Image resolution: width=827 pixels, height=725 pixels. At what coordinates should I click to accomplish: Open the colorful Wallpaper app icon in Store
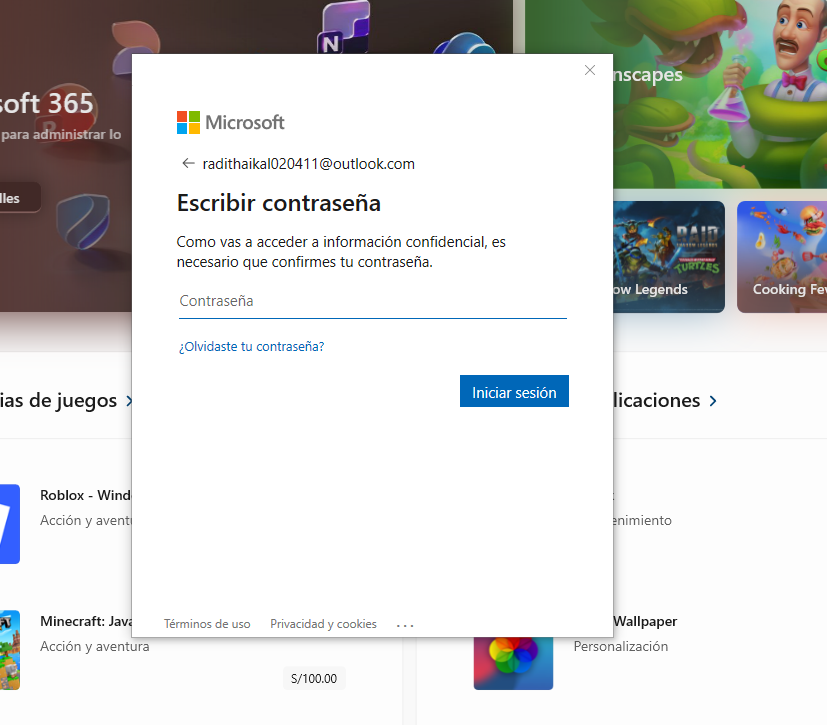513,663
